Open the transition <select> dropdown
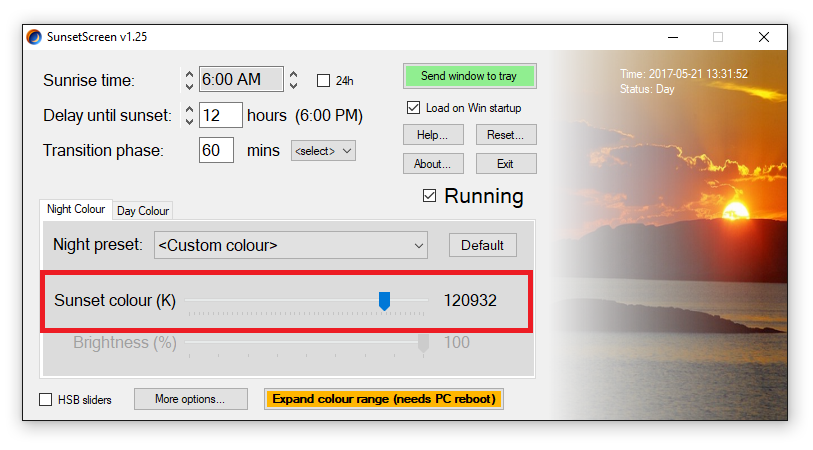The height and width of the screenshot is (450, 813). tap(323, 151)
